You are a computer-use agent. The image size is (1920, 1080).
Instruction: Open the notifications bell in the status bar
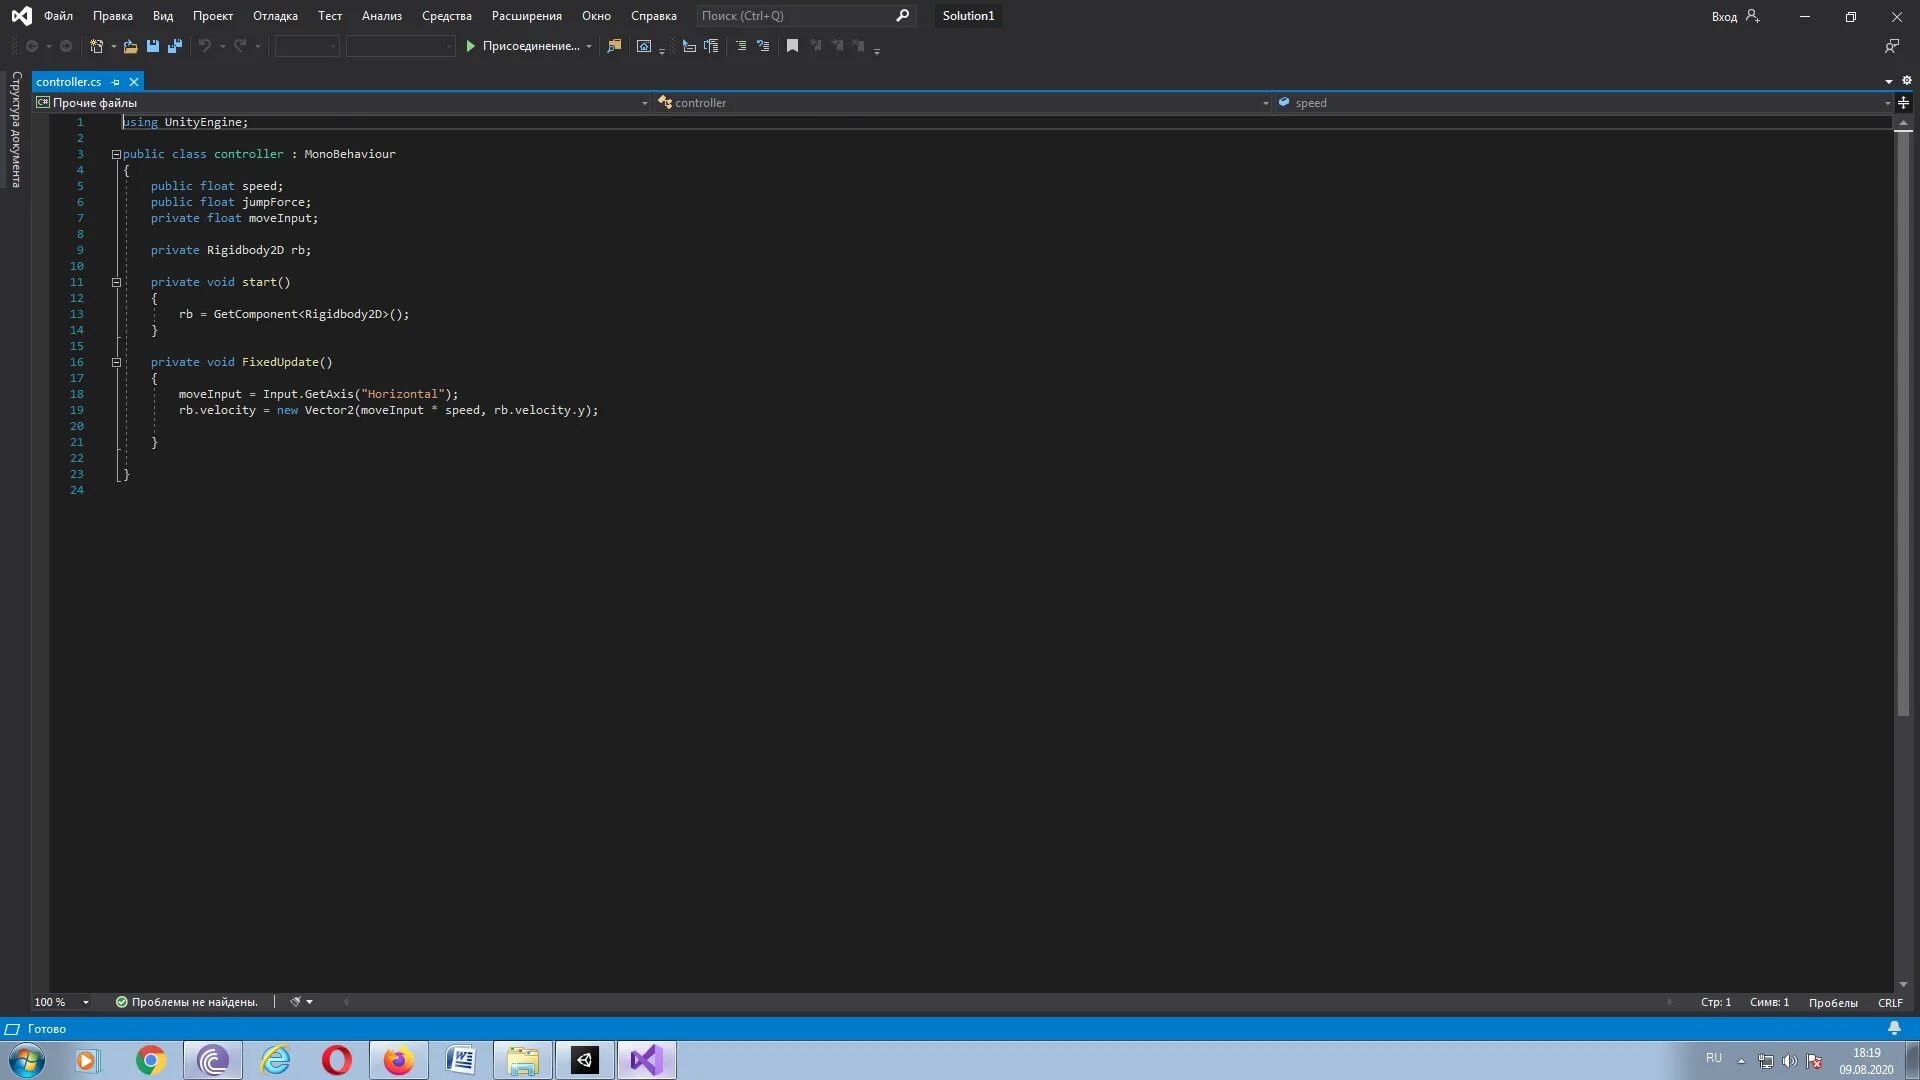click(x=1894, y=1028)
